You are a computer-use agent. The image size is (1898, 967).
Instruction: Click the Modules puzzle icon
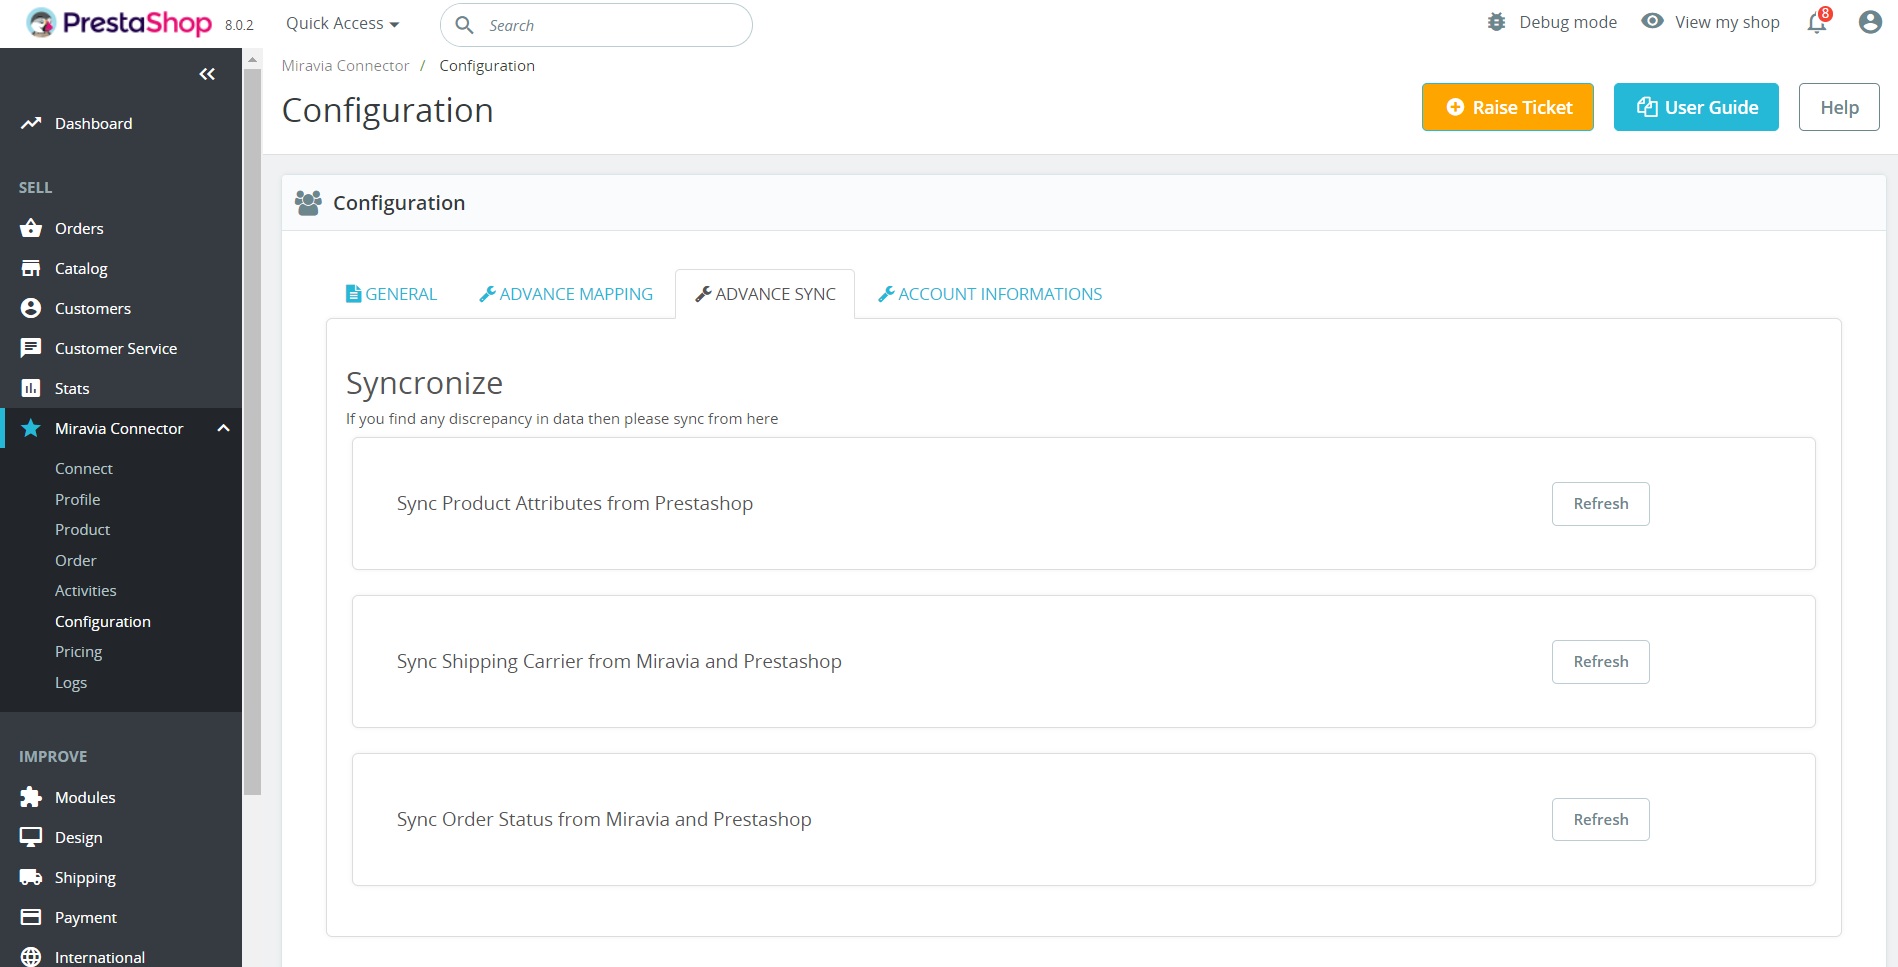(31, 797)
